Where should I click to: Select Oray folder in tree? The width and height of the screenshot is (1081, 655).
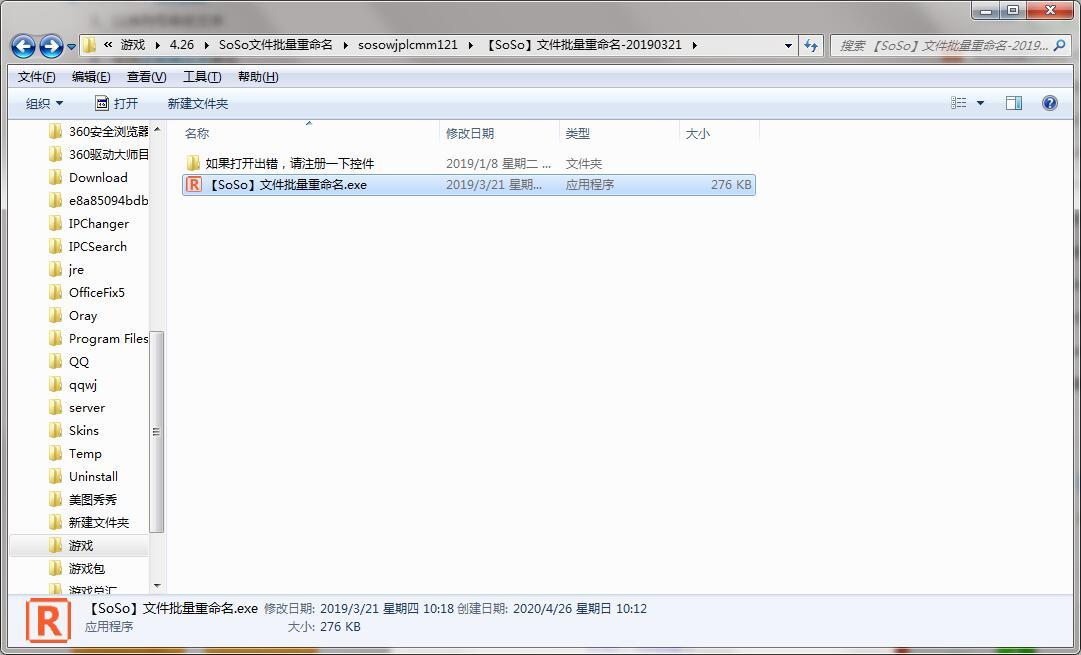73,316
